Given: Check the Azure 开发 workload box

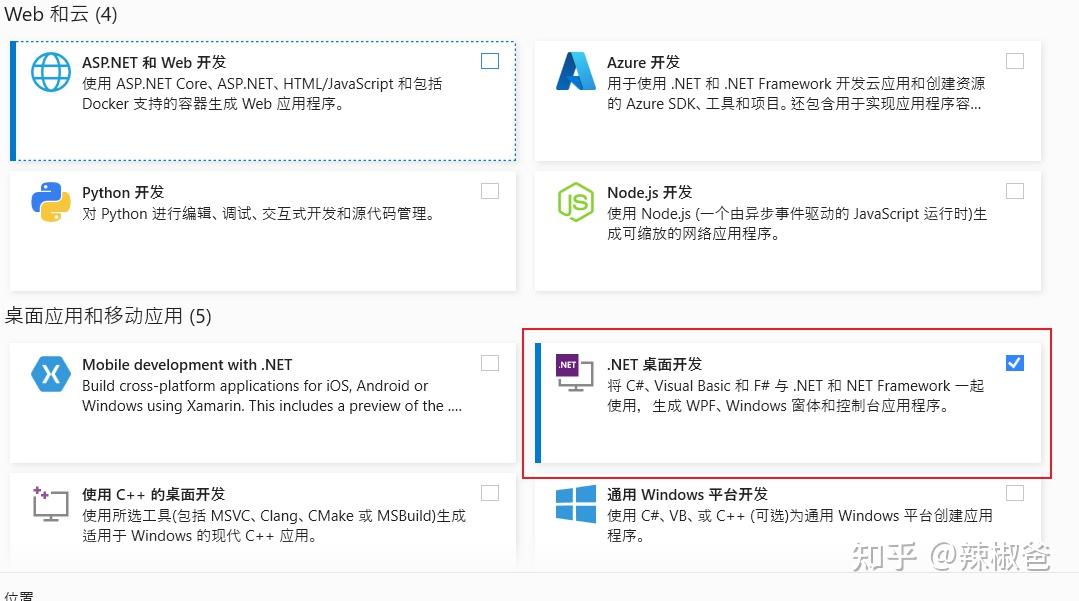Looking at the screenshot, I should [x=1015, y=61].
